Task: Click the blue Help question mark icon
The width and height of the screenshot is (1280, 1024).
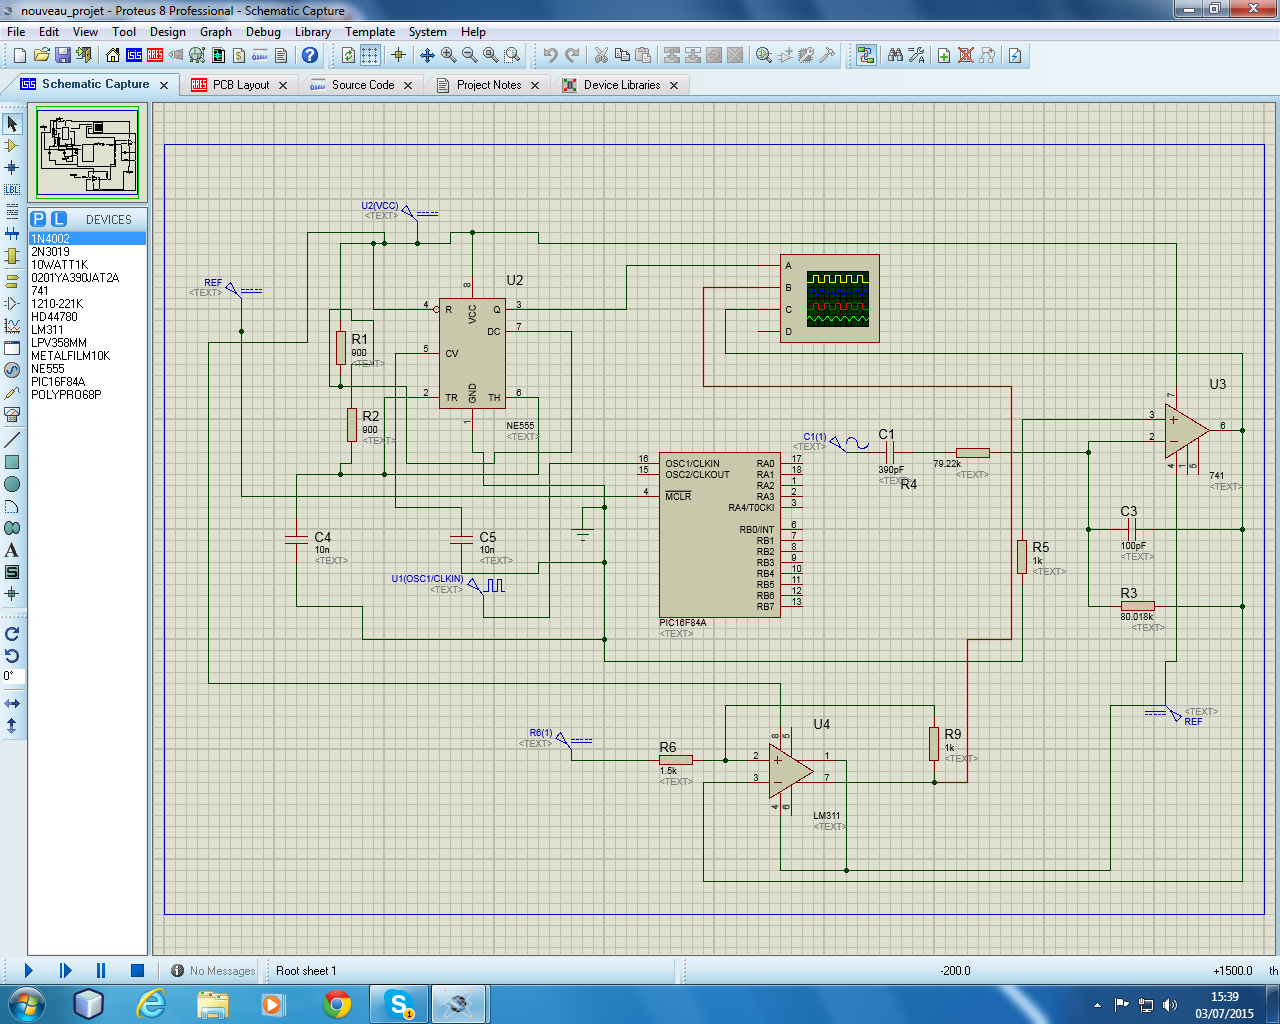Action: click(310, 55)
